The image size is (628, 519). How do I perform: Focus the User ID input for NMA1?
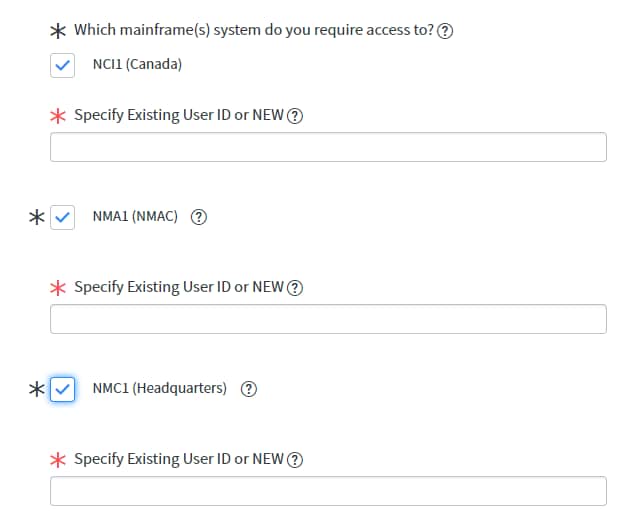tap(328, 319)
